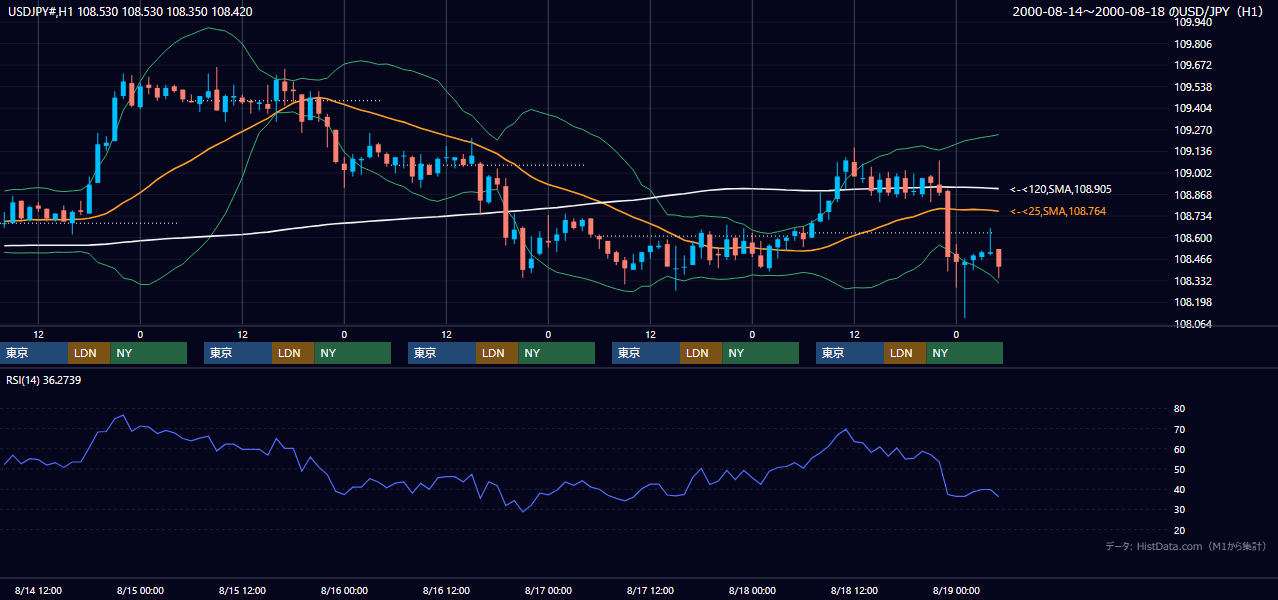Select the 8/18 00:00 date label
Screen dimensions: 1278x600
tap(753, 590)
